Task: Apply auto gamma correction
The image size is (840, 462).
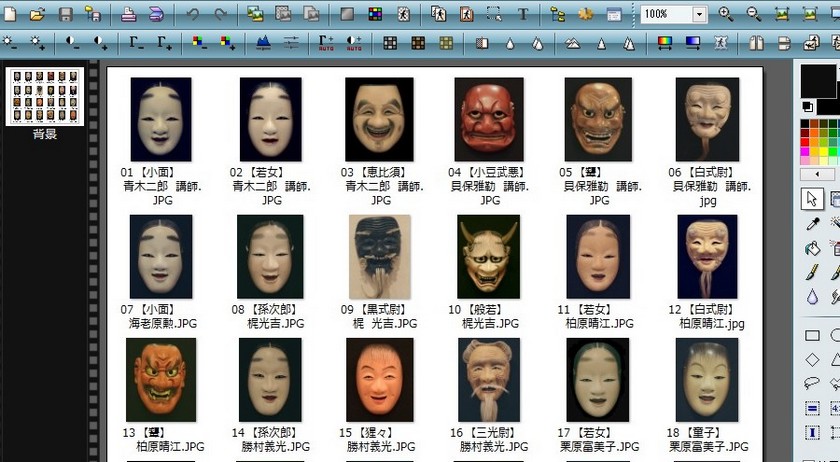Action: click(326, 43)
